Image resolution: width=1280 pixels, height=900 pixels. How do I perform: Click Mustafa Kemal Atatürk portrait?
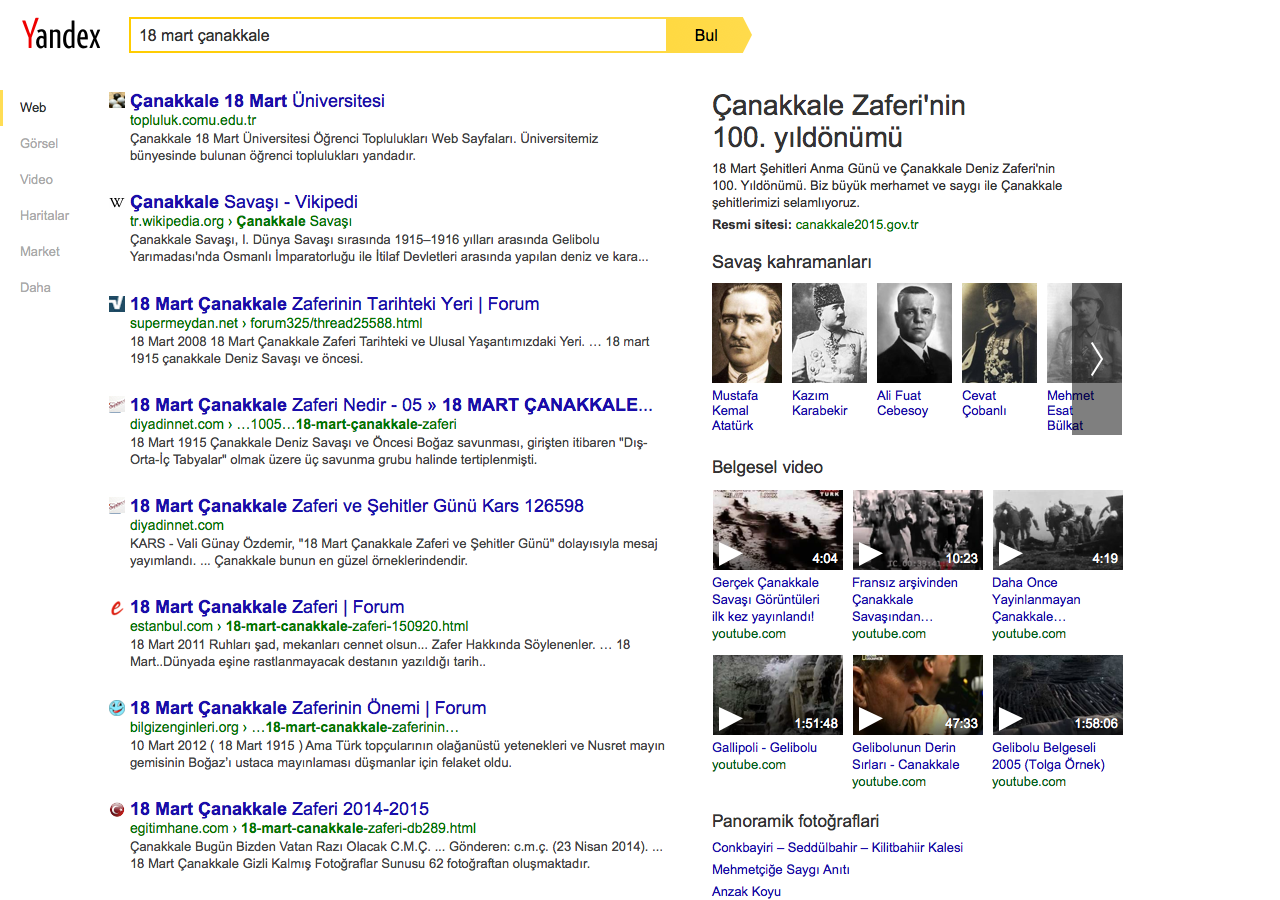(747, 333)
